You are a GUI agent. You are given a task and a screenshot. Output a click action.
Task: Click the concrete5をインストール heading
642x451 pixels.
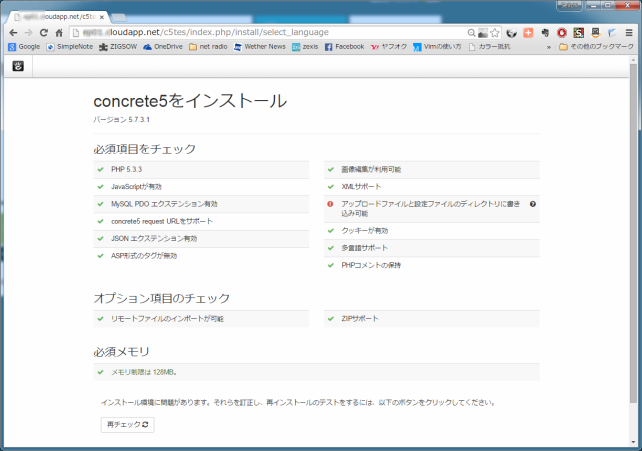[x=190, y=101]
